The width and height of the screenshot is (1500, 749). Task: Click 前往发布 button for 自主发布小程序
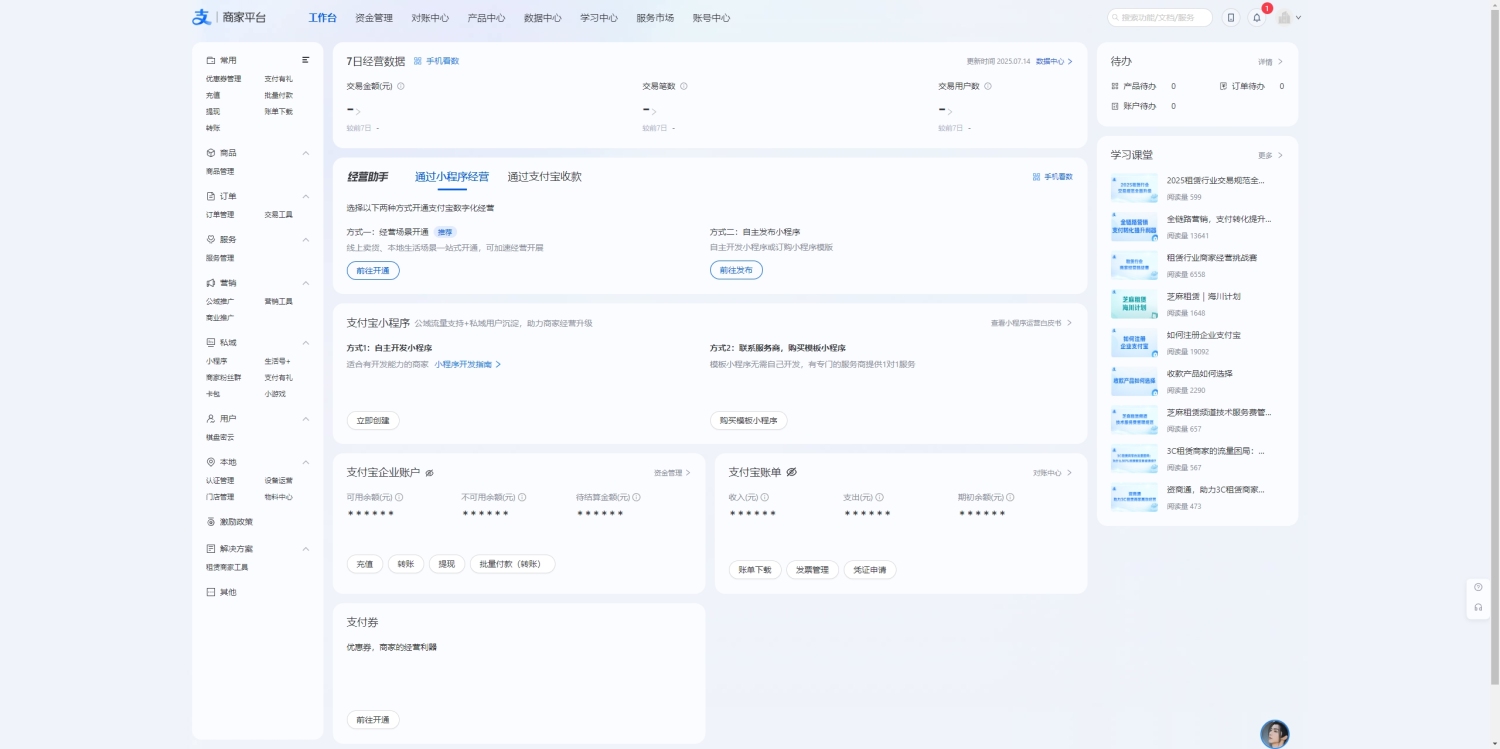tap(736, 270)
